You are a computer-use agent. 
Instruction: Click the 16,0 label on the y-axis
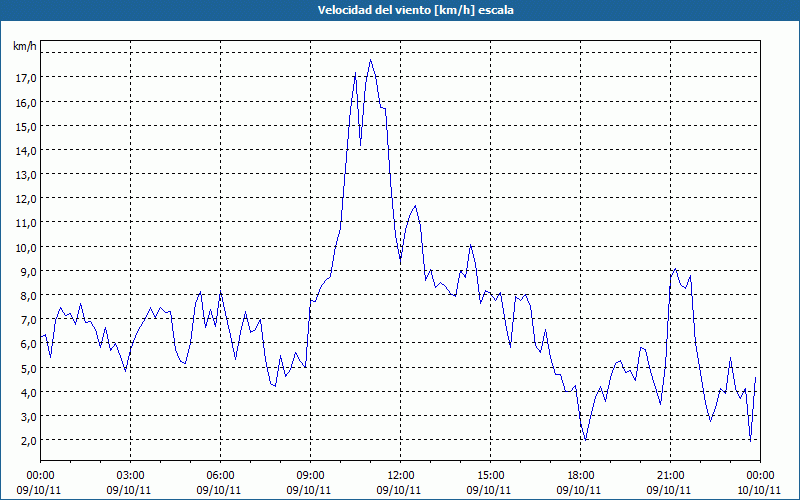26,103
